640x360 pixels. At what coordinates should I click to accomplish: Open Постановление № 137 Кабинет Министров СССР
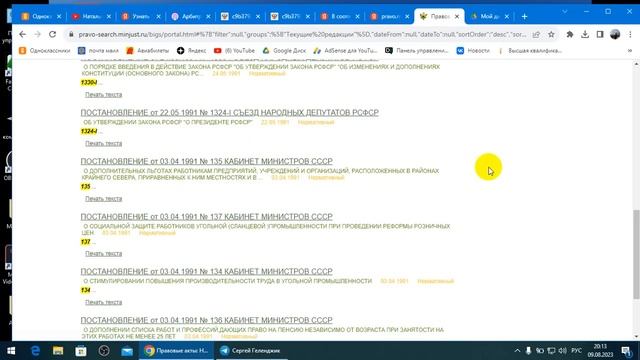pyautogui.click(x=207, y=216)
